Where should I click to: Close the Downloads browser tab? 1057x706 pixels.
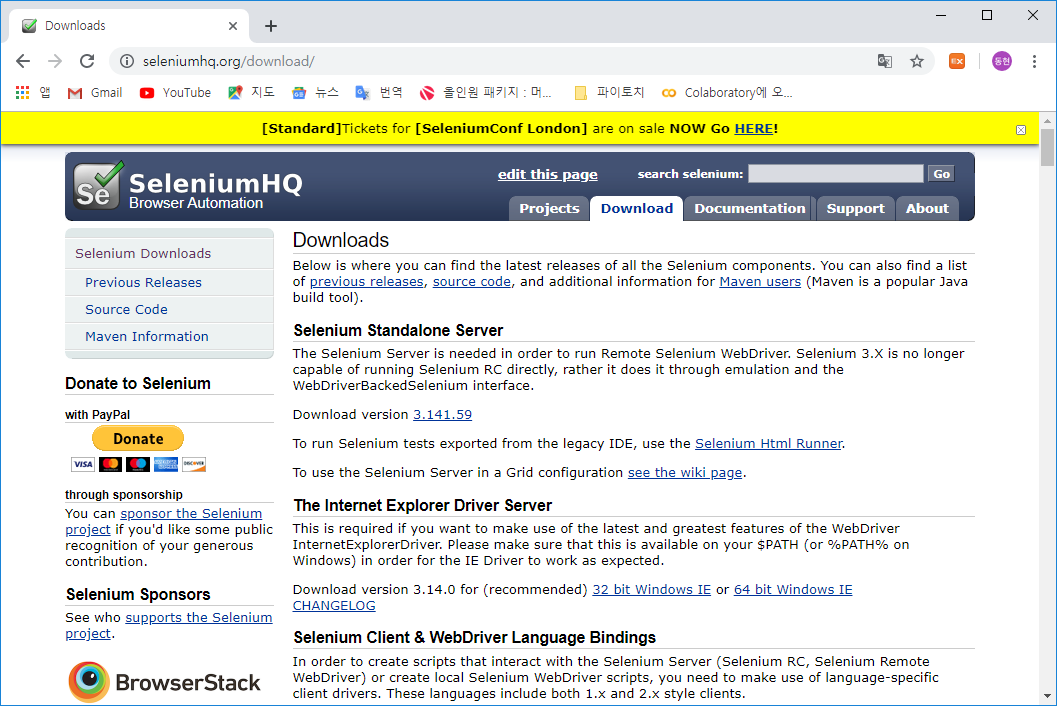click(x=233, y=26)
